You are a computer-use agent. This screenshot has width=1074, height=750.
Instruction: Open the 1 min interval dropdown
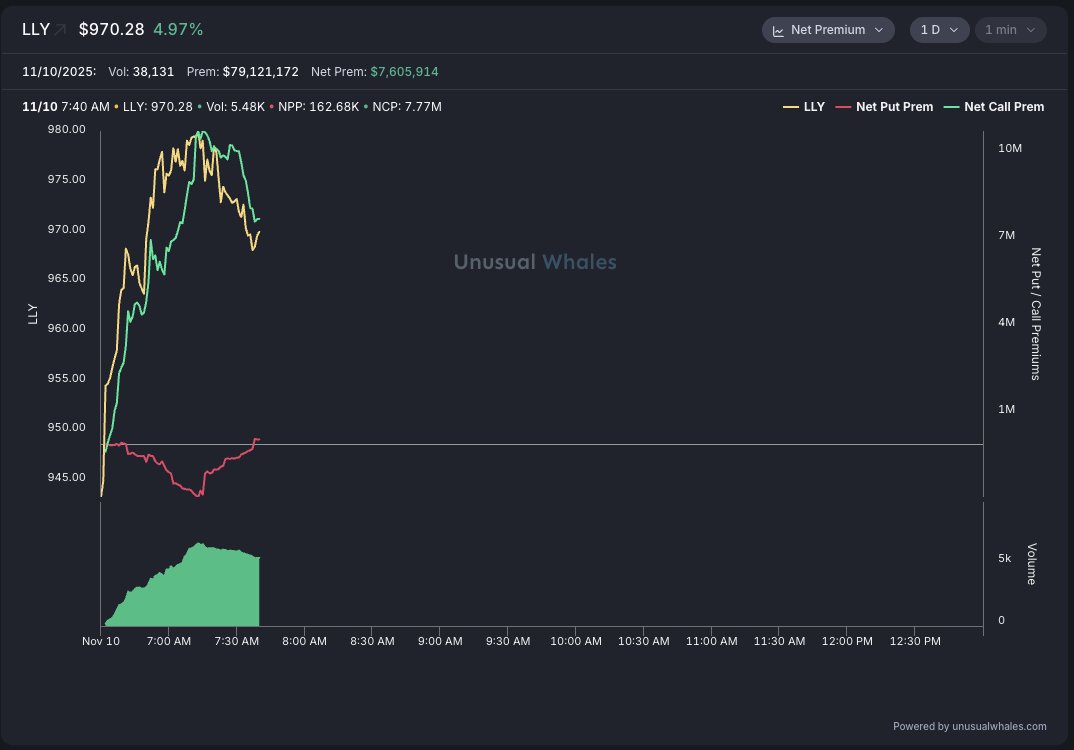[1010, 30]
